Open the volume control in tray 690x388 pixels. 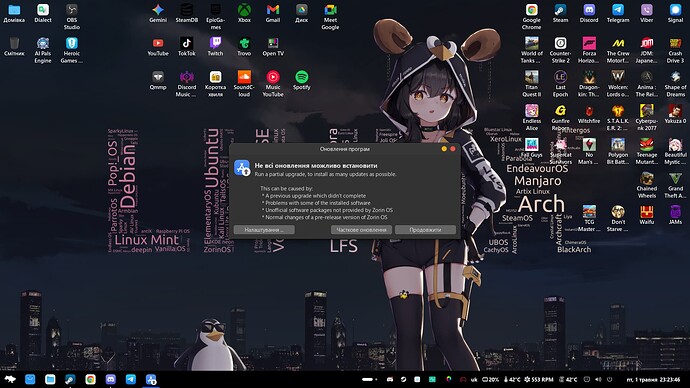pos(598,379)
